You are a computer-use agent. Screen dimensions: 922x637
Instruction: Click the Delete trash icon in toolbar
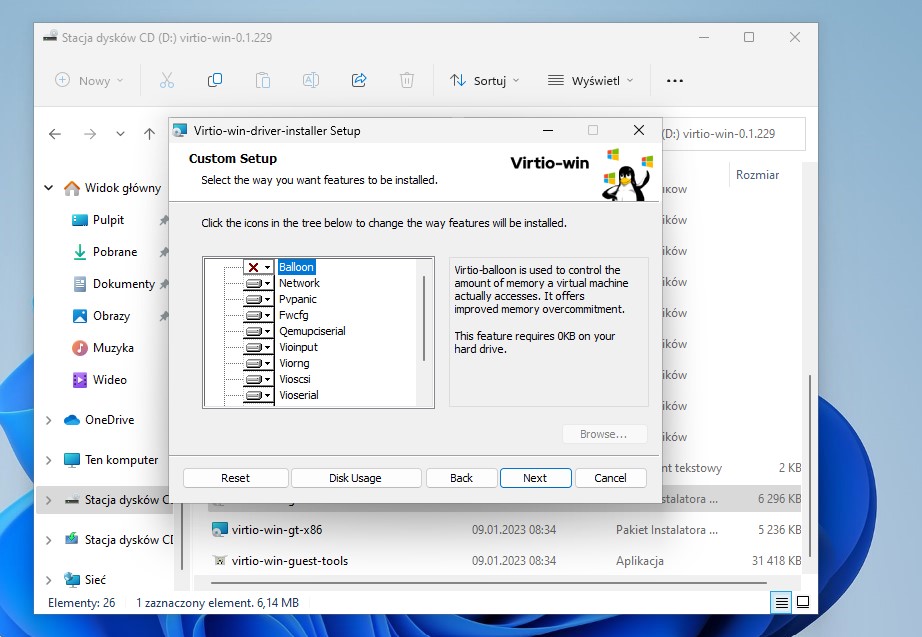coord(407,80)
